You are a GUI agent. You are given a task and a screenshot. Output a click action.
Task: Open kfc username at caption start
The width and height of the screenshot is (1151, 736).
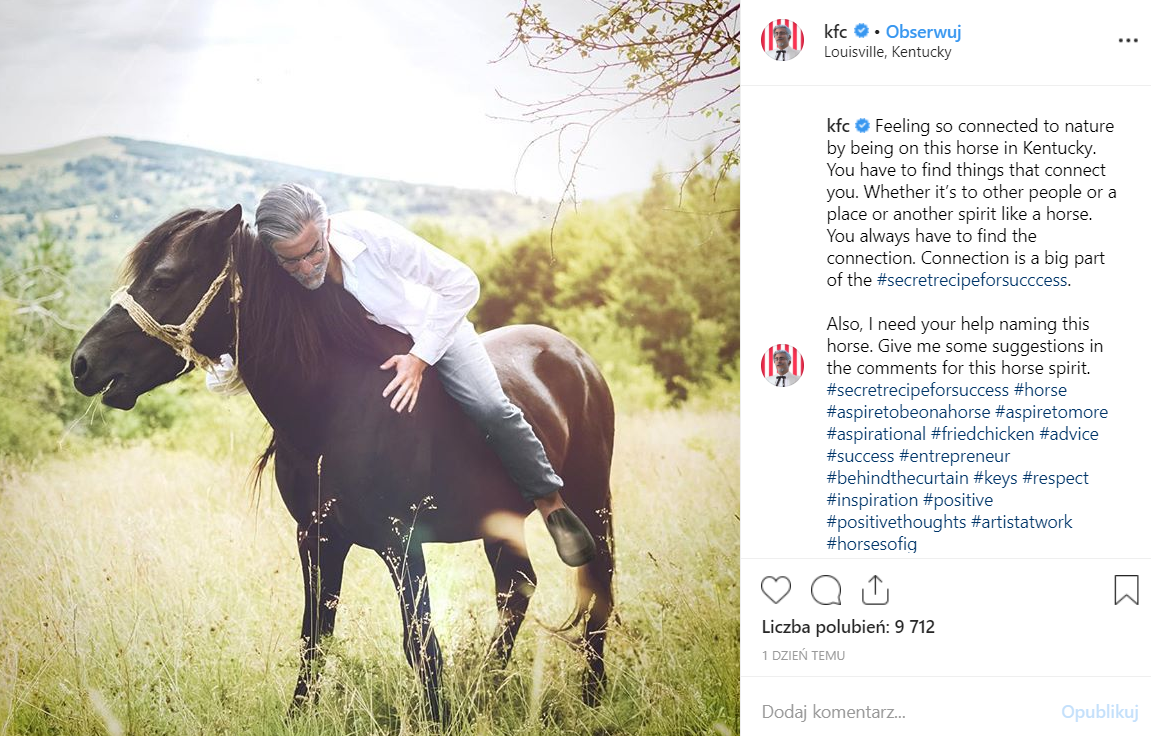pos(838,125)
